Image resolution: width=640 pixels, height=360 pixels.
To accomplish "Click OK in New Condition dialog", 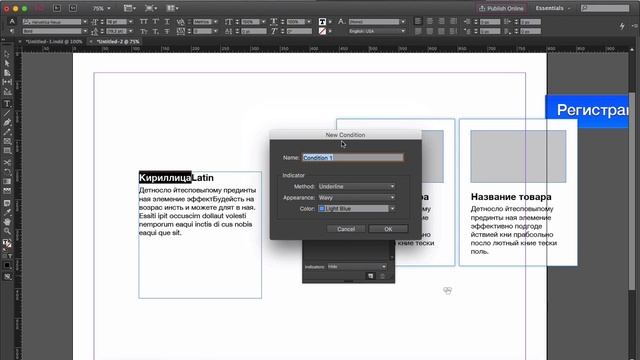I will click(388, 229).
